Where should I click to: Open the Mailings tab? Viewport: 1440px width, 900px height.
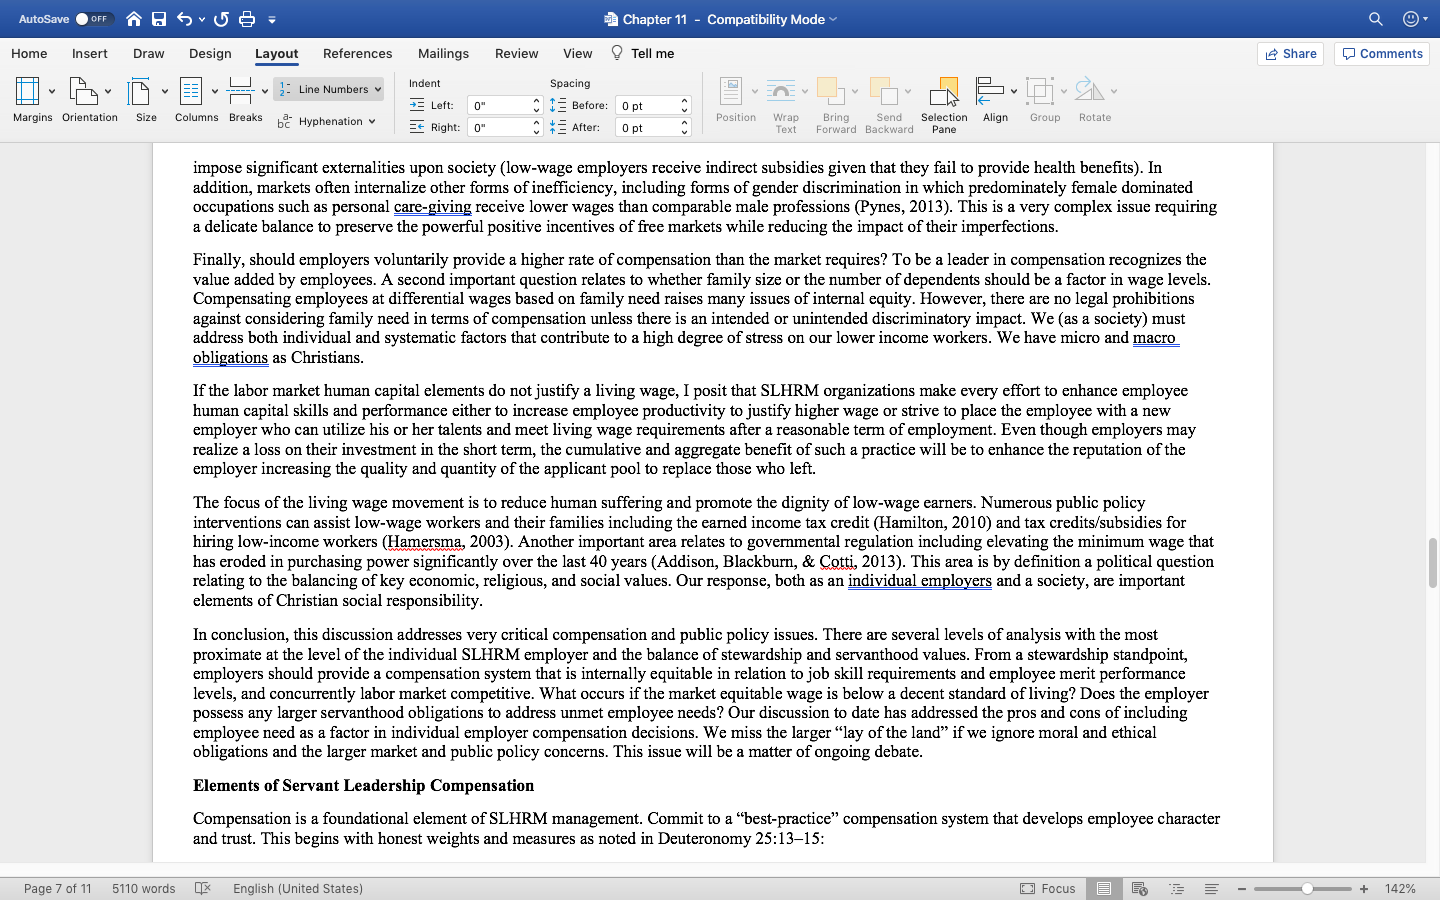[x=443, y=53]
